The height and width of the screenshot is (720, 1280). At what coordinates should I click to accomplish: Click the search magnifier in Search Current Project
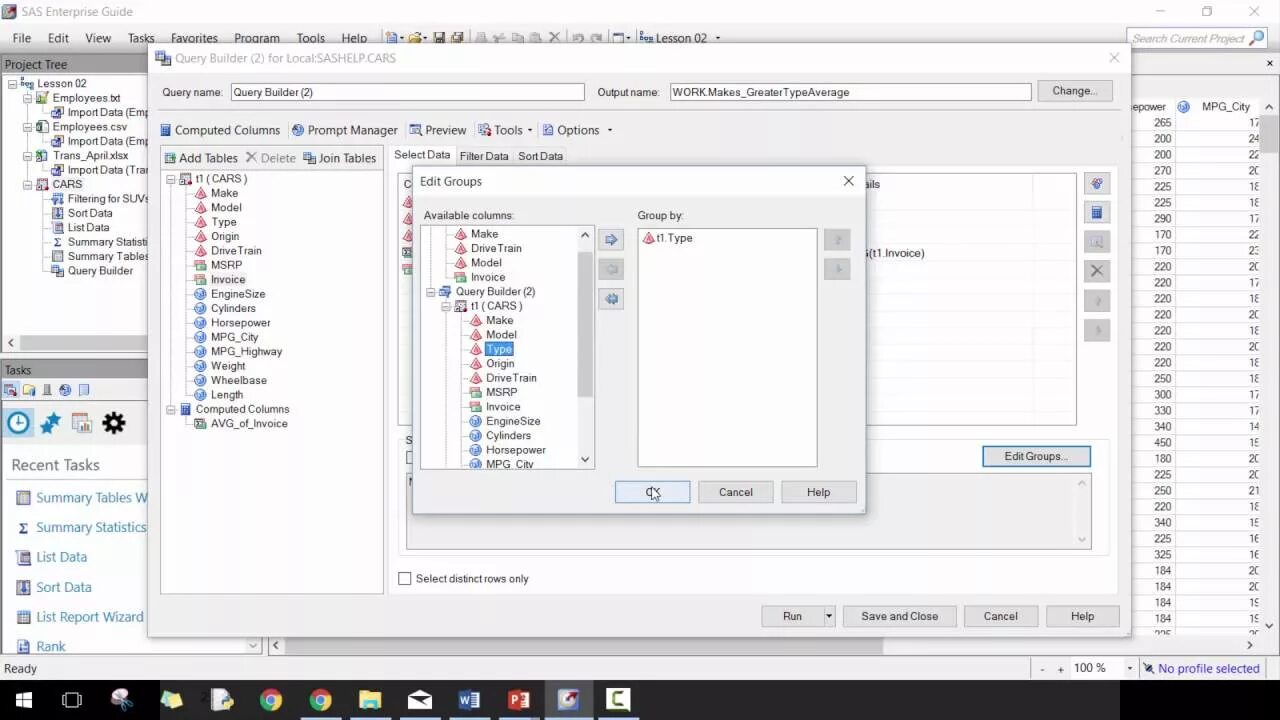[1257, 38]
